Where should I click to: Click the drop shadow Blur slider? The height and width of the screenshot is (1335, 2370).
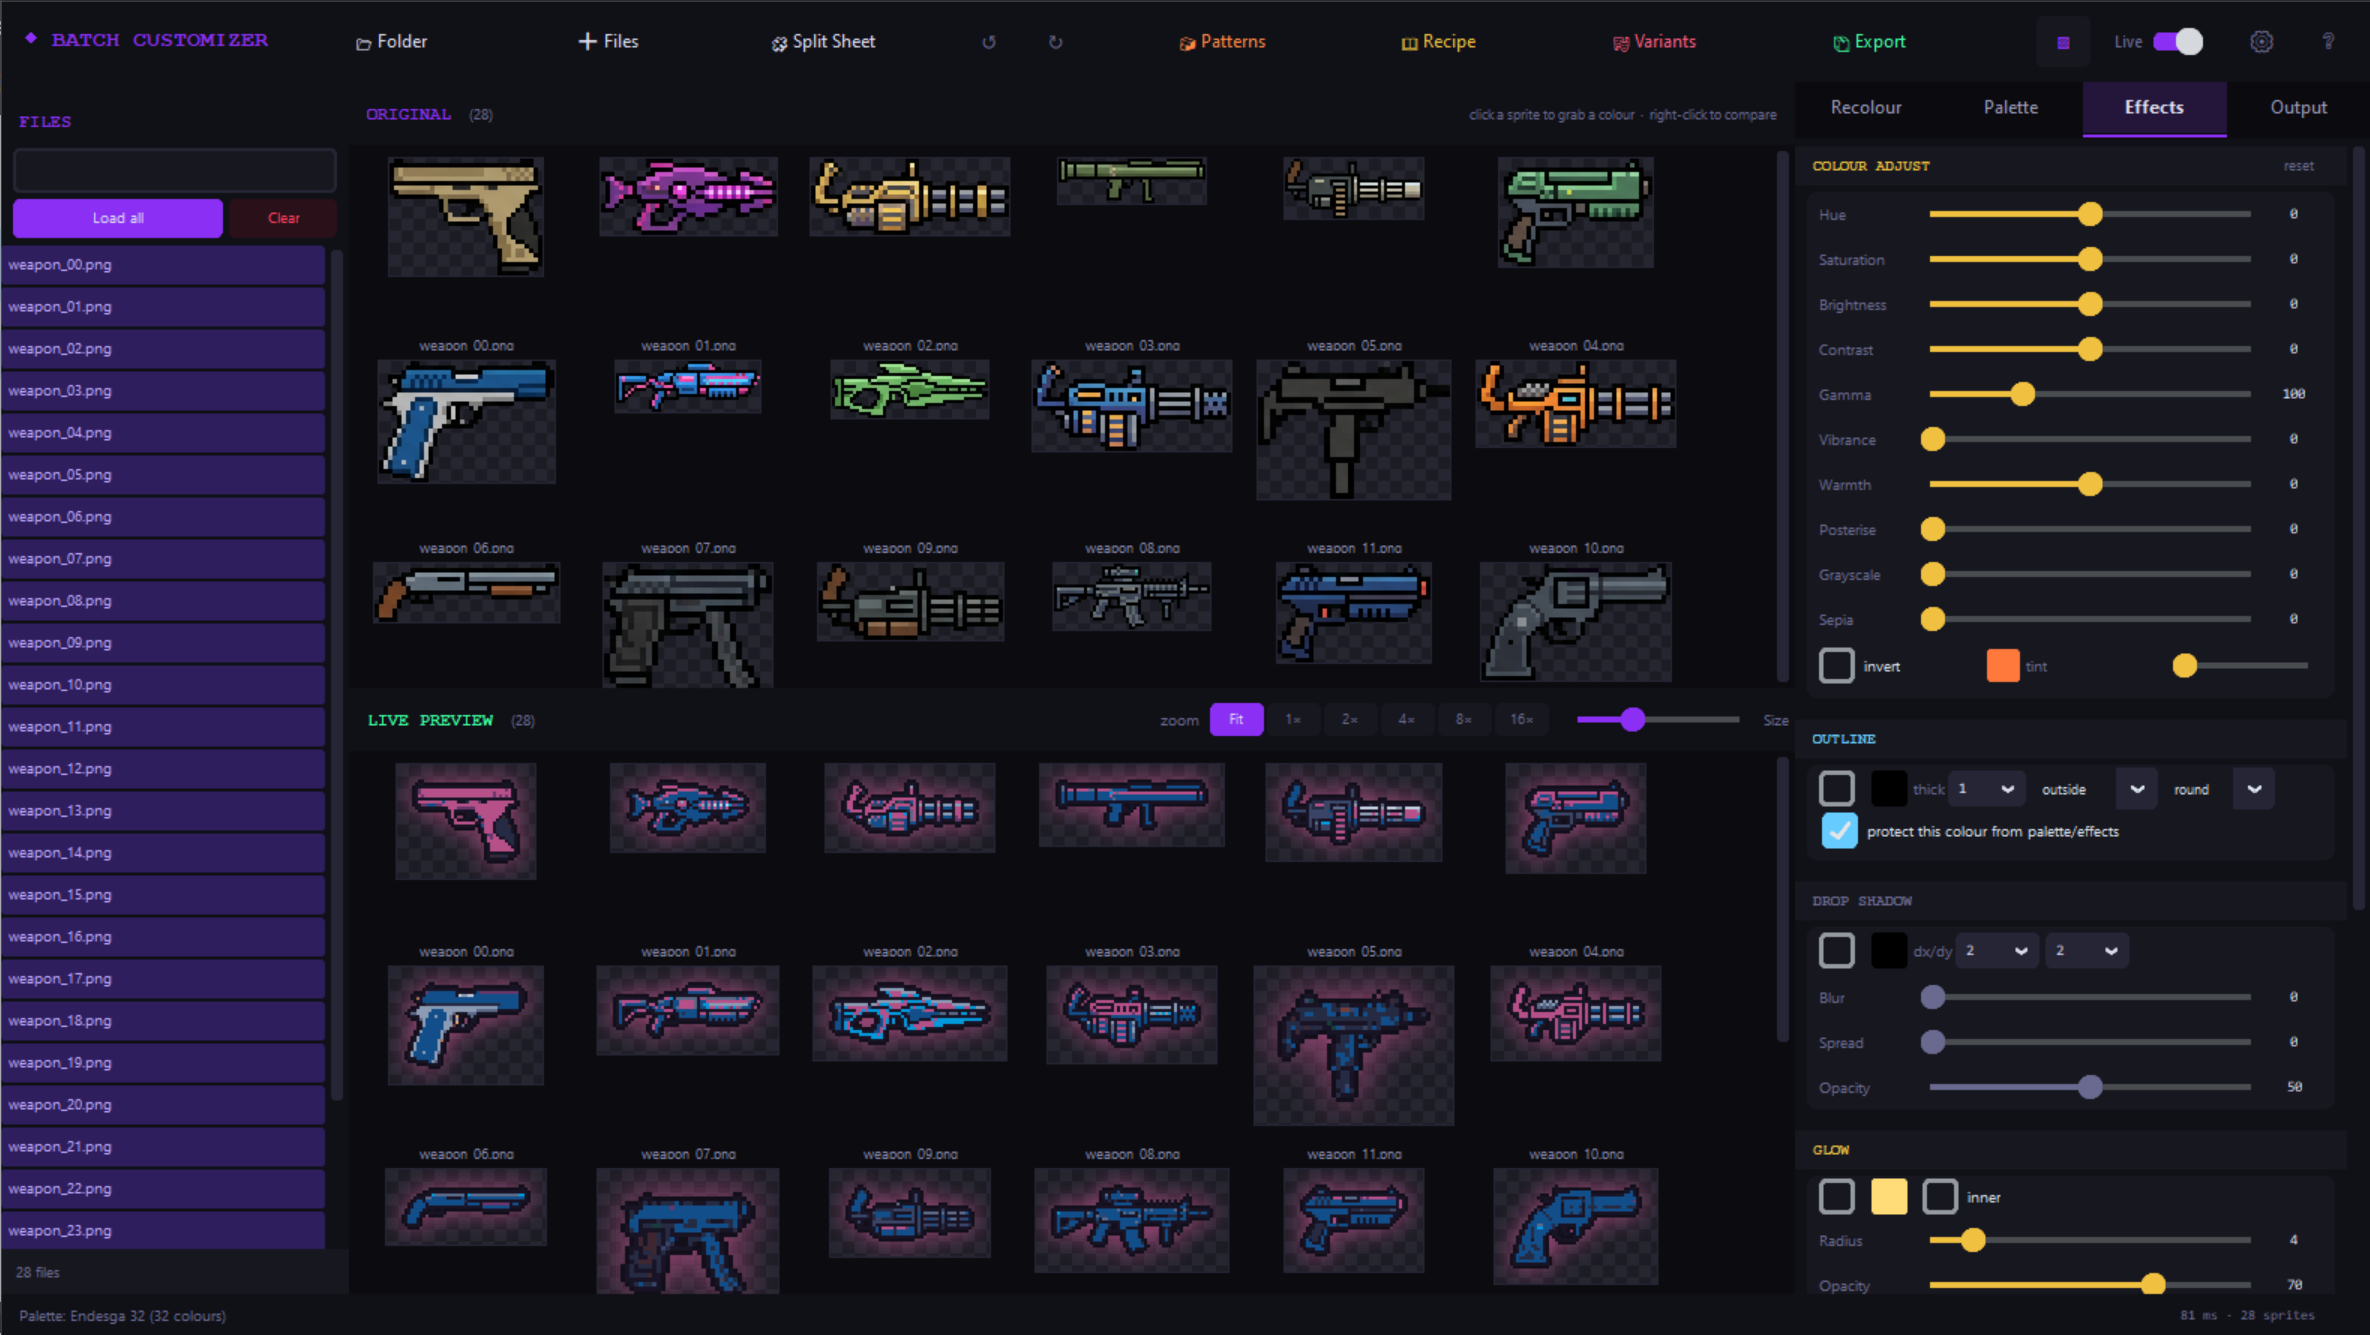click(2089, 997)
